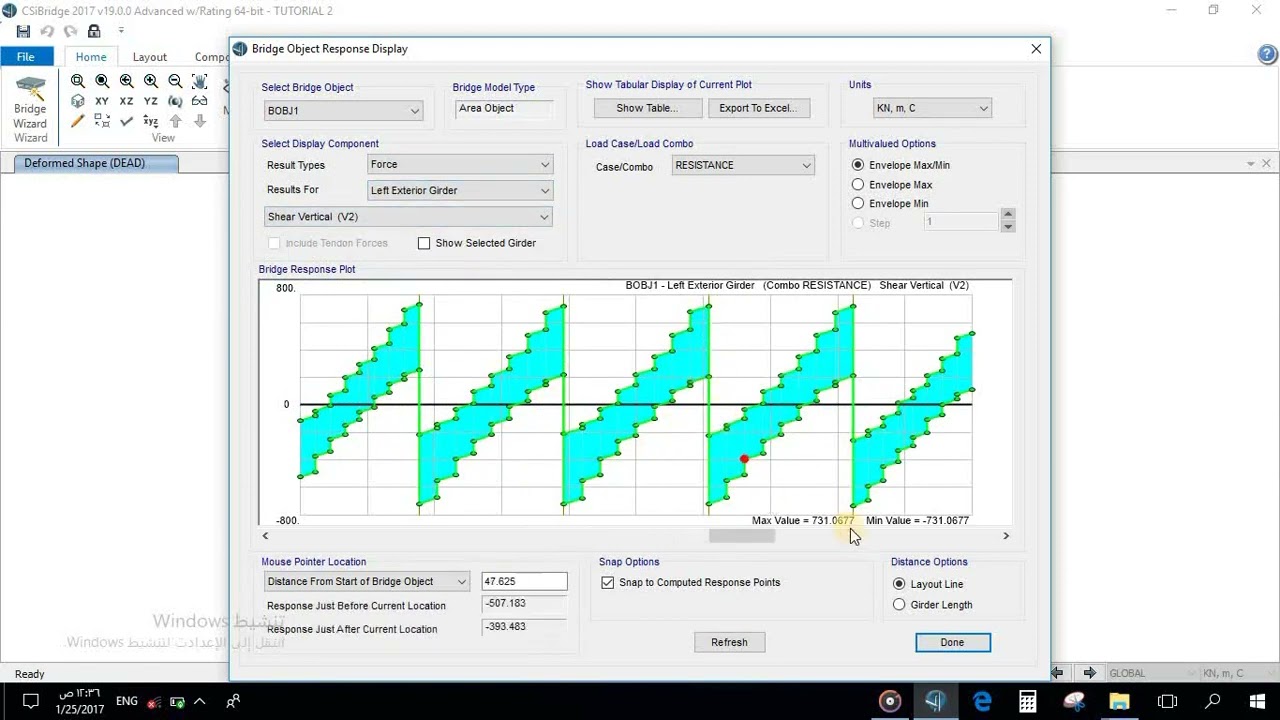This screenshot has height=720, width=1280.
Task: Click the plot scroll right arrow
Action: click(1006, 536)
